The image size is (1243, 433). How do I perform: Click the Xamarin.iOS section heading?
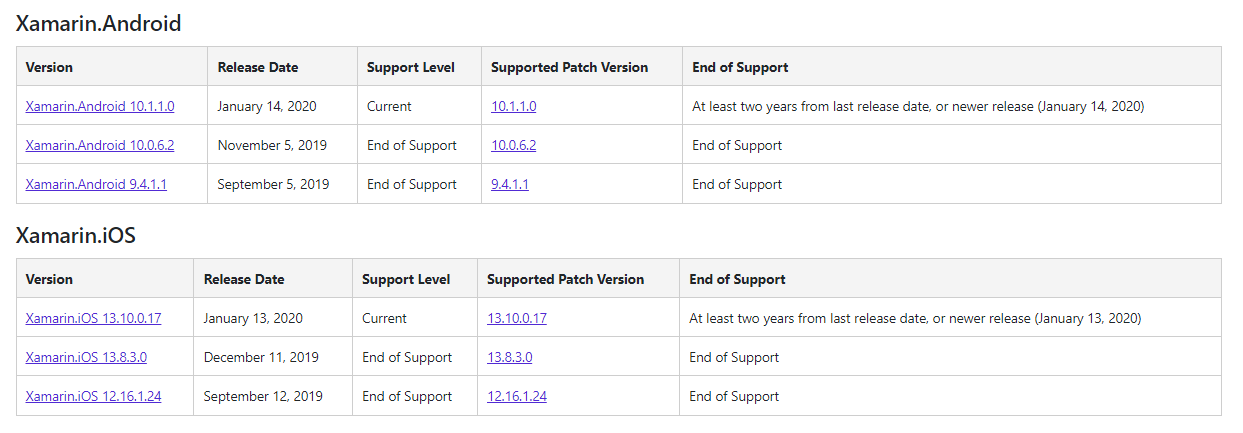tap(76, 235)
